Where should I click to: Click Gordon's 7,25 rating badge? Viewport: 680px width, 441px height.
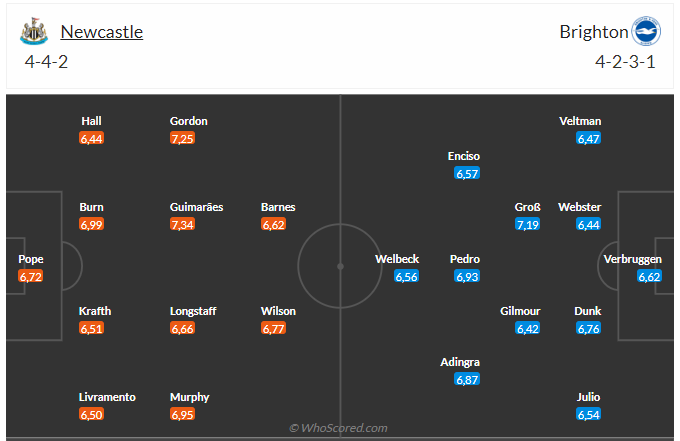(x=182, y=138)
